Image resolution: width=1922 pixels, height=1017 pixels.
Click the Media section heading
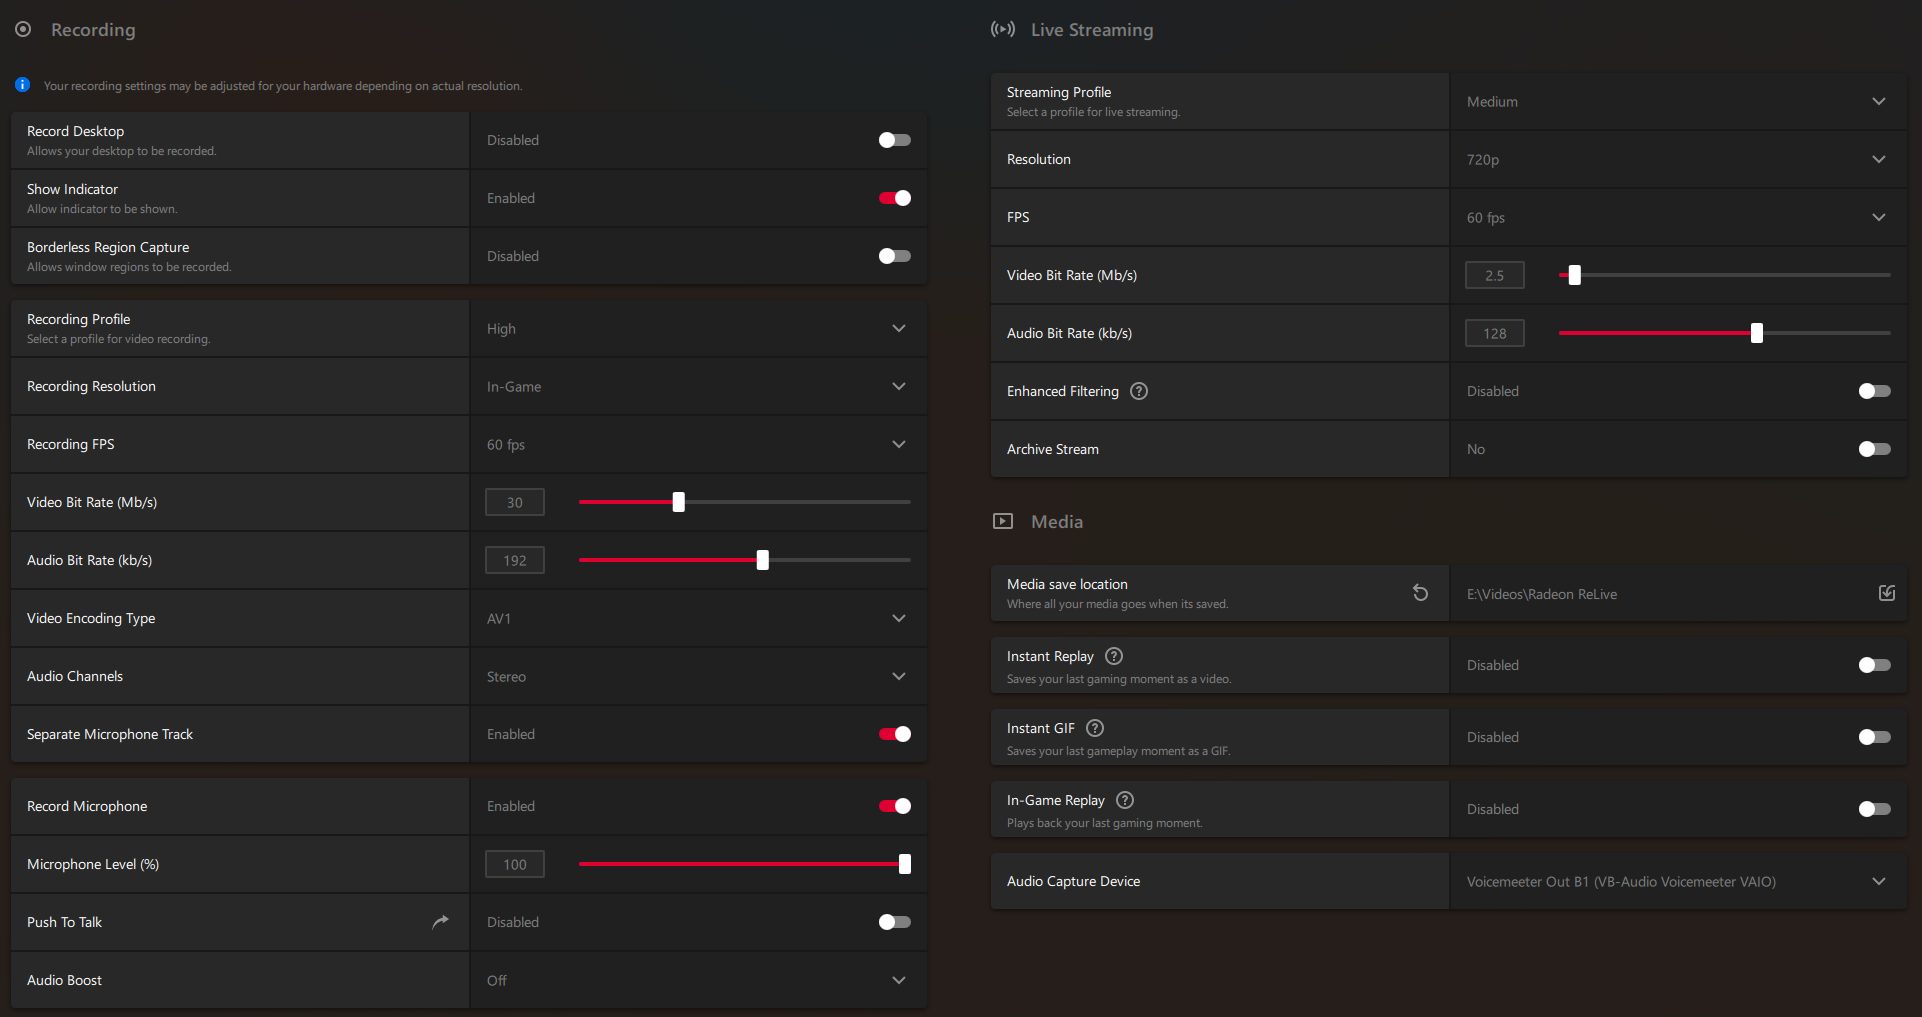[x=1056, y=522]
